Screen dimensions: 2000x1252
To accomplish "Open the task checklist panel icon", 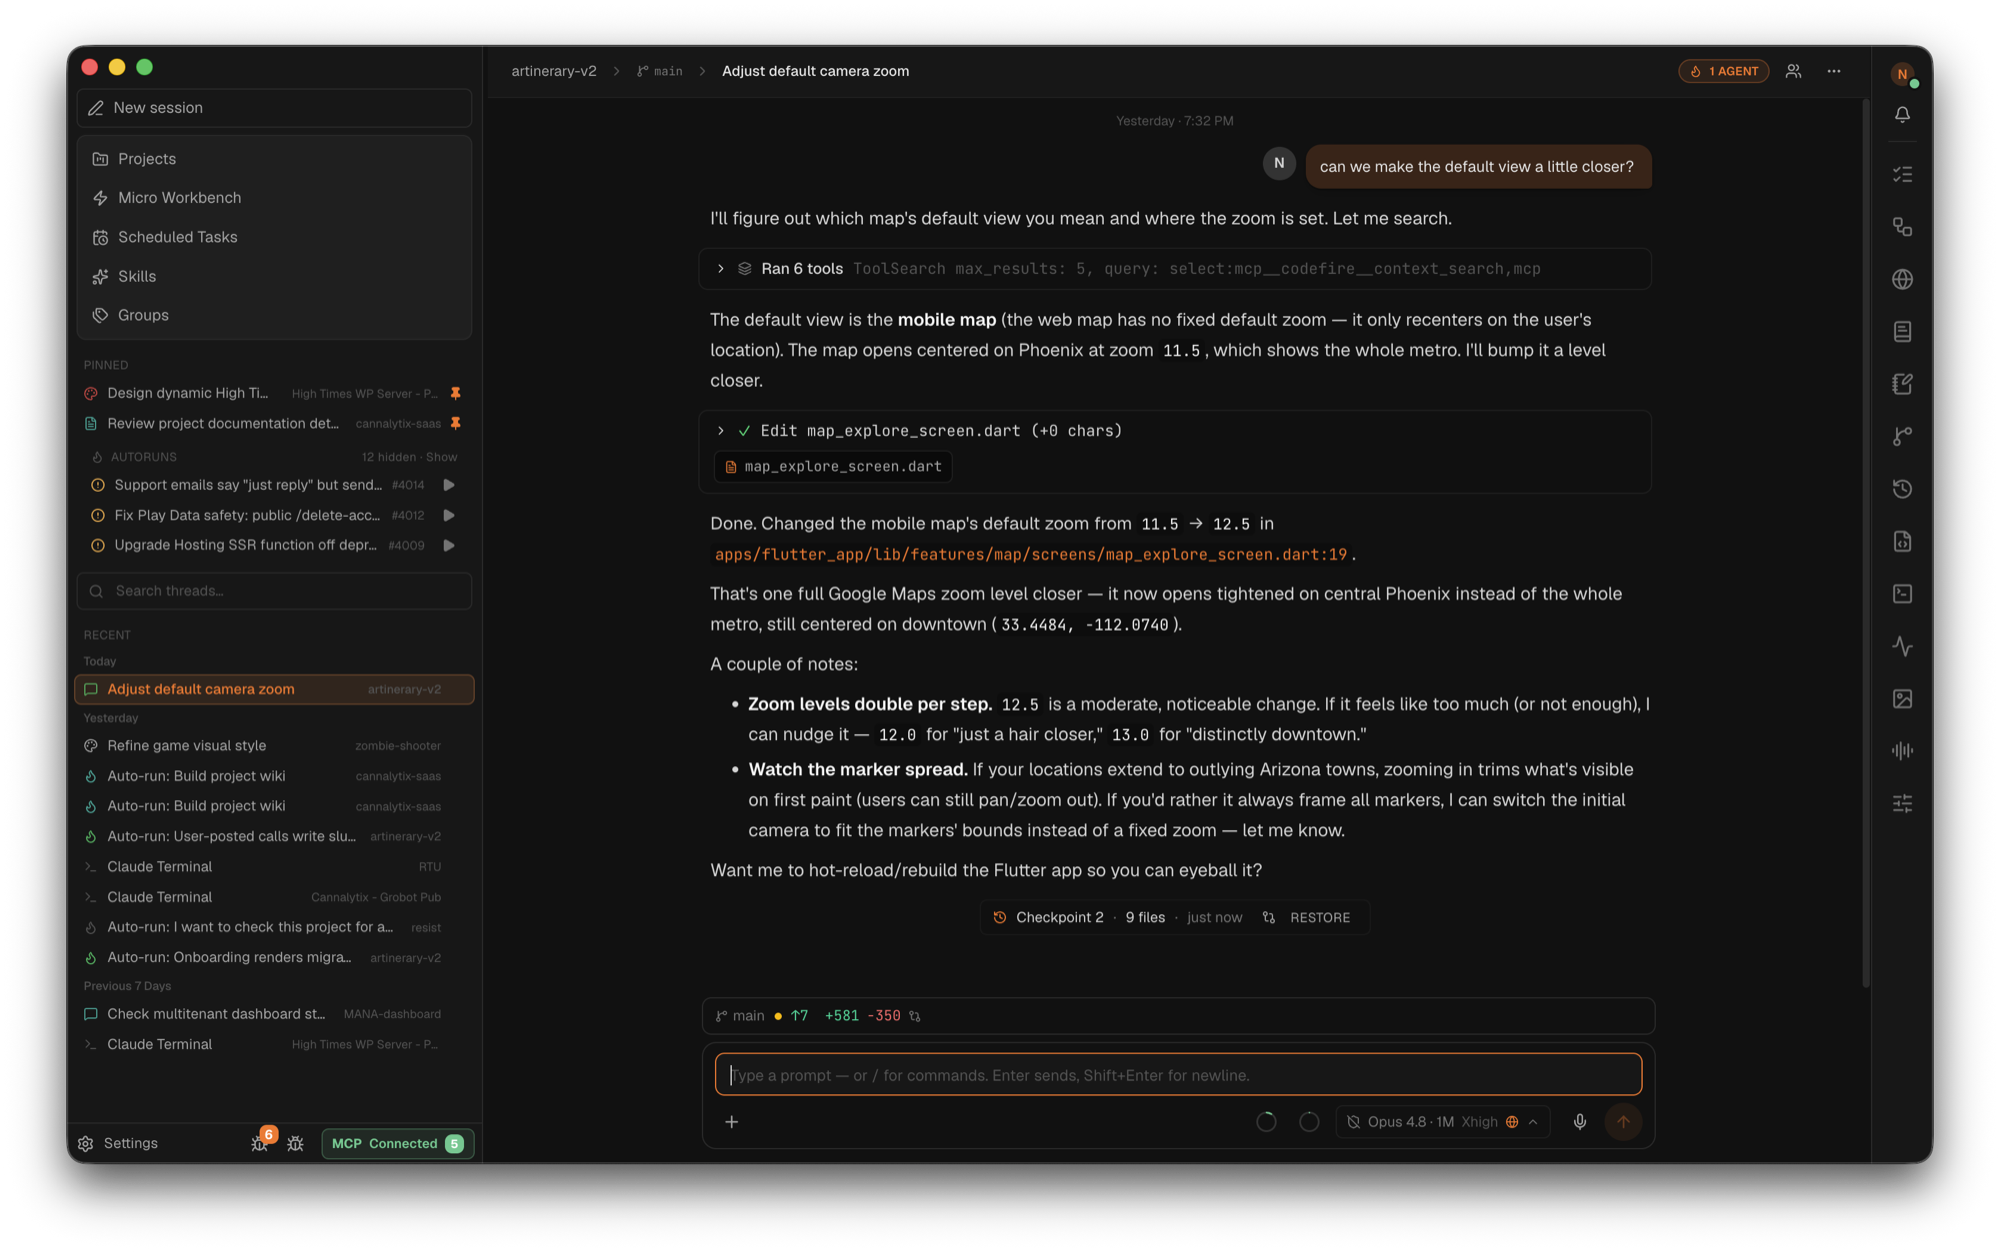I will pyautogui.click(x=1902, y=174).
